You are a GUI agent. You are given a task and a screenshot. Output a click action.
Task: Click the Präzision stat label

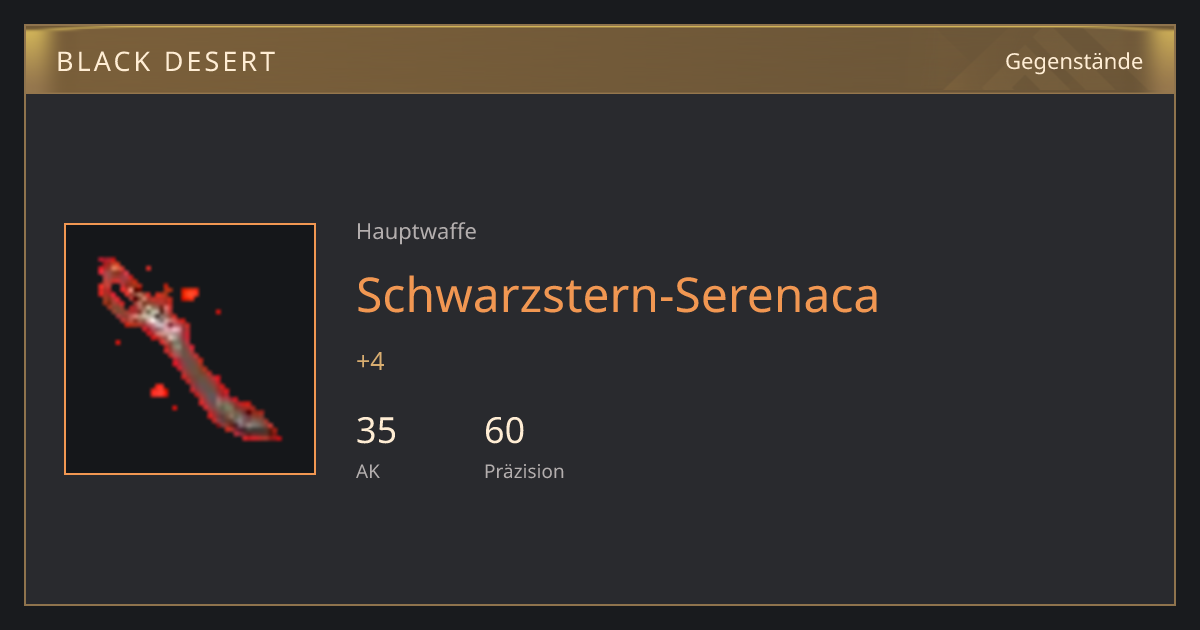(524, 471)
